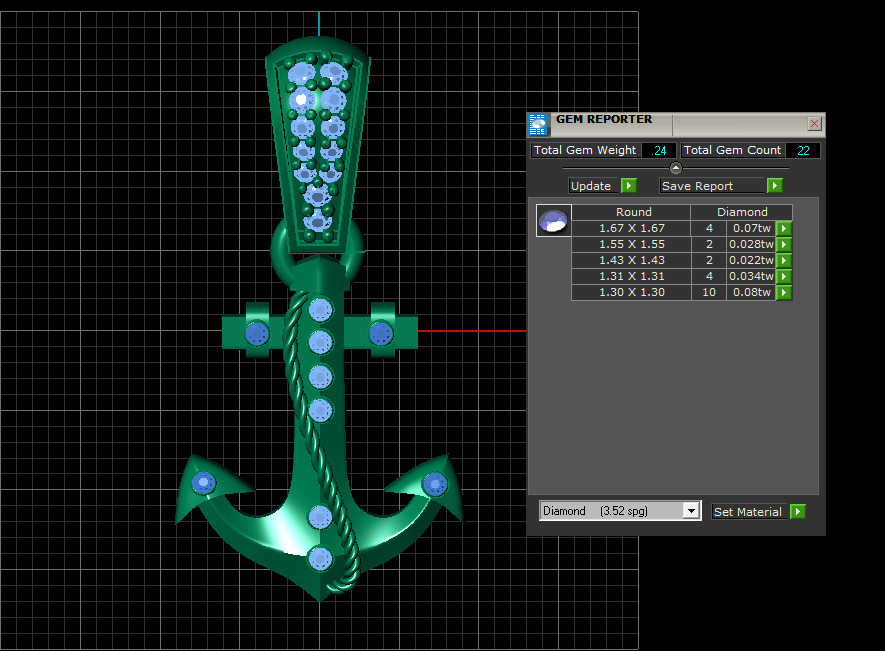This screenshot has height=651, width=885.
Task: Click the Total Gem Weight value .24
Action: (659, 151)
